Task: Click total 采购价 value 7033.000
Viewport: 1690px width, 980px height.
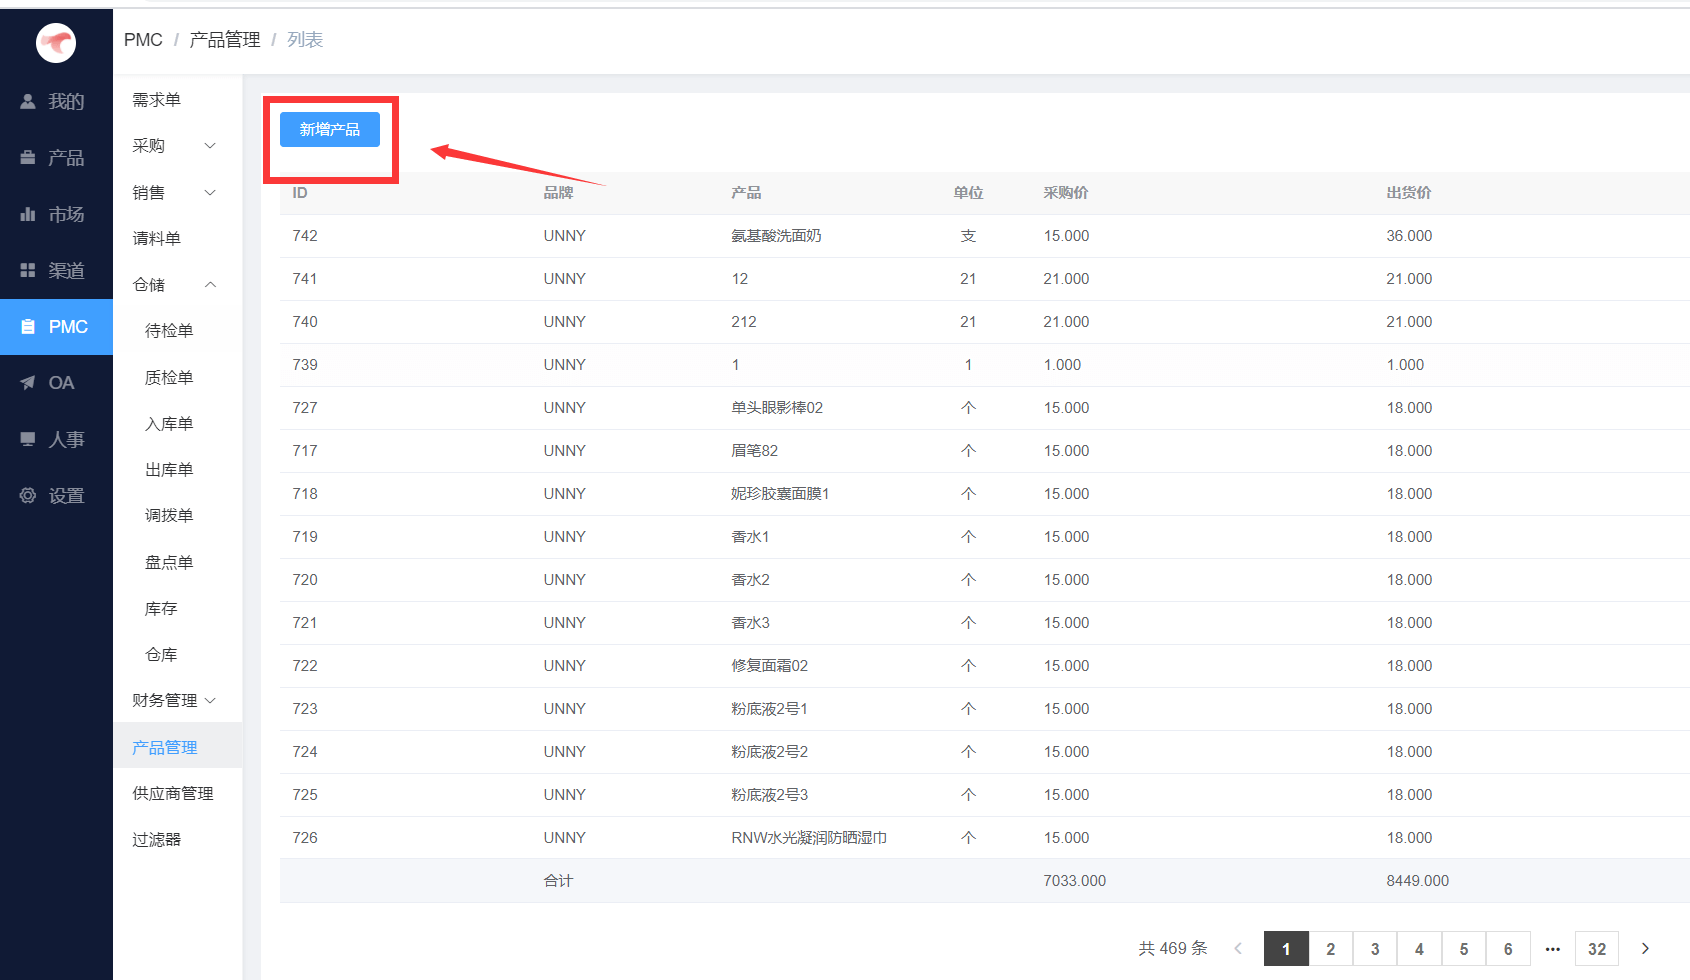Action: pos(1074,881)
